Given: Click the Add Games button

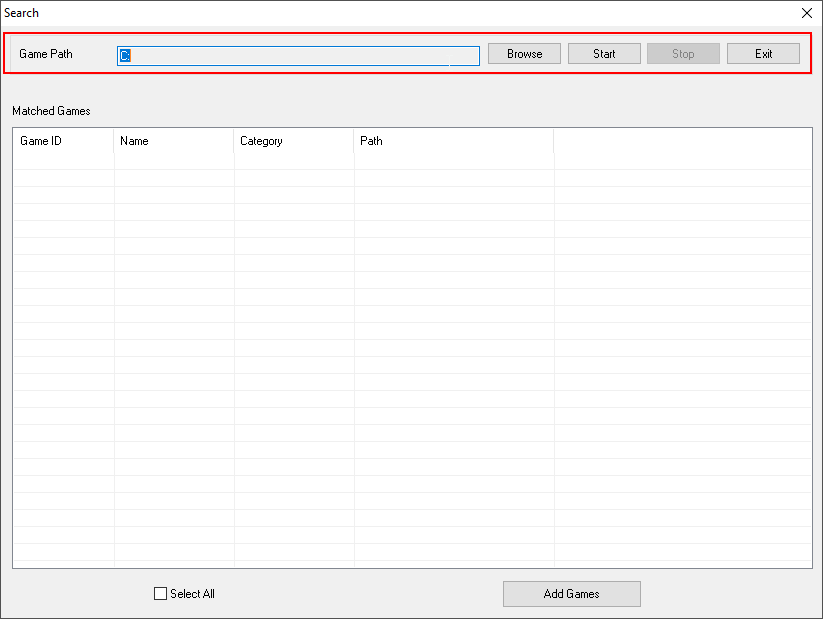Looking at the screenshot, I should pos(571,593).
